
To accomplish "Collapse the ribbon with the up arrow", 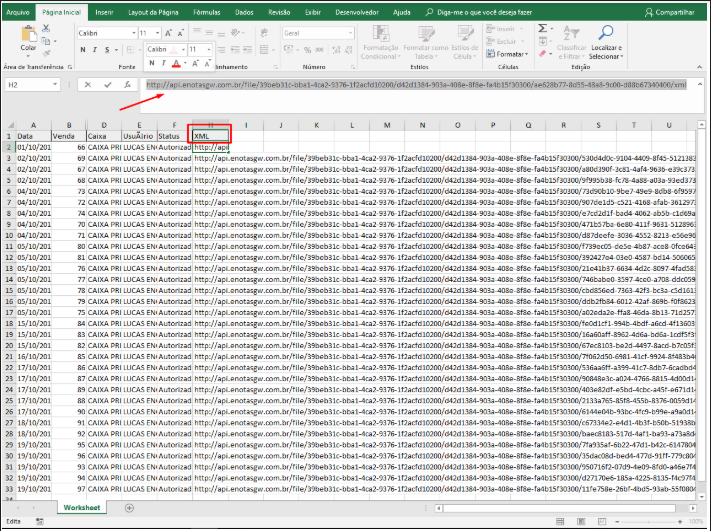I will tap(700, 67).
